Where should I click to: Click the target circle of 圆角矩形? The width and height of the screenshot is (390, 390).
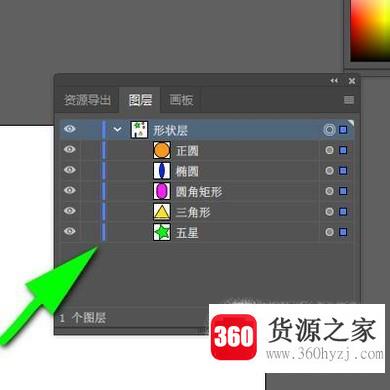click(x=329, y=191)
